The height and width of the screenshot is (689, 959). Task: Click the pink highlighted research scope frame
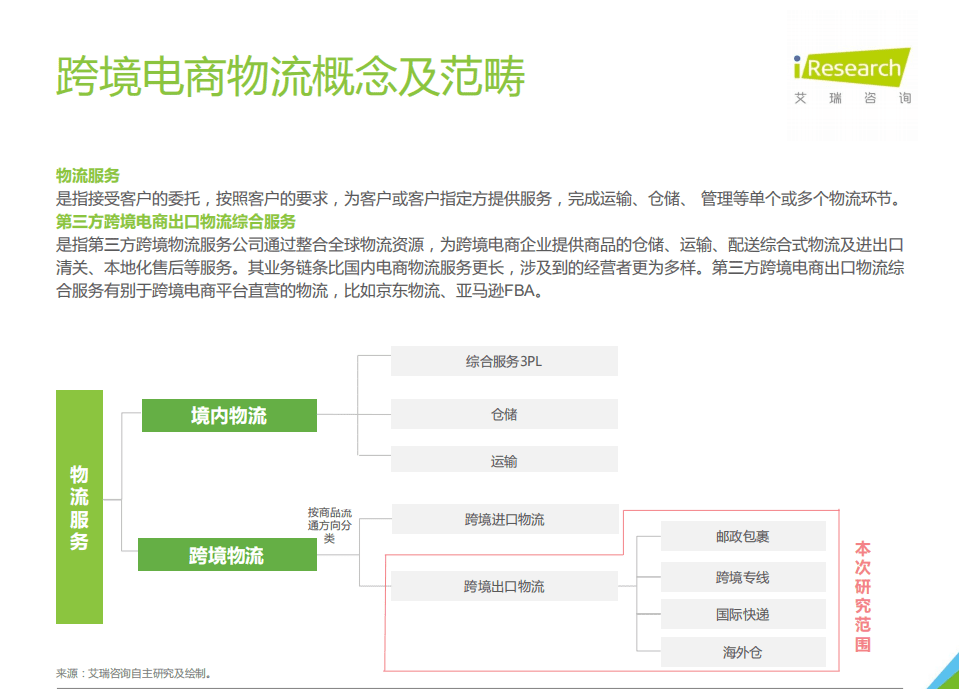pos(613,590)
